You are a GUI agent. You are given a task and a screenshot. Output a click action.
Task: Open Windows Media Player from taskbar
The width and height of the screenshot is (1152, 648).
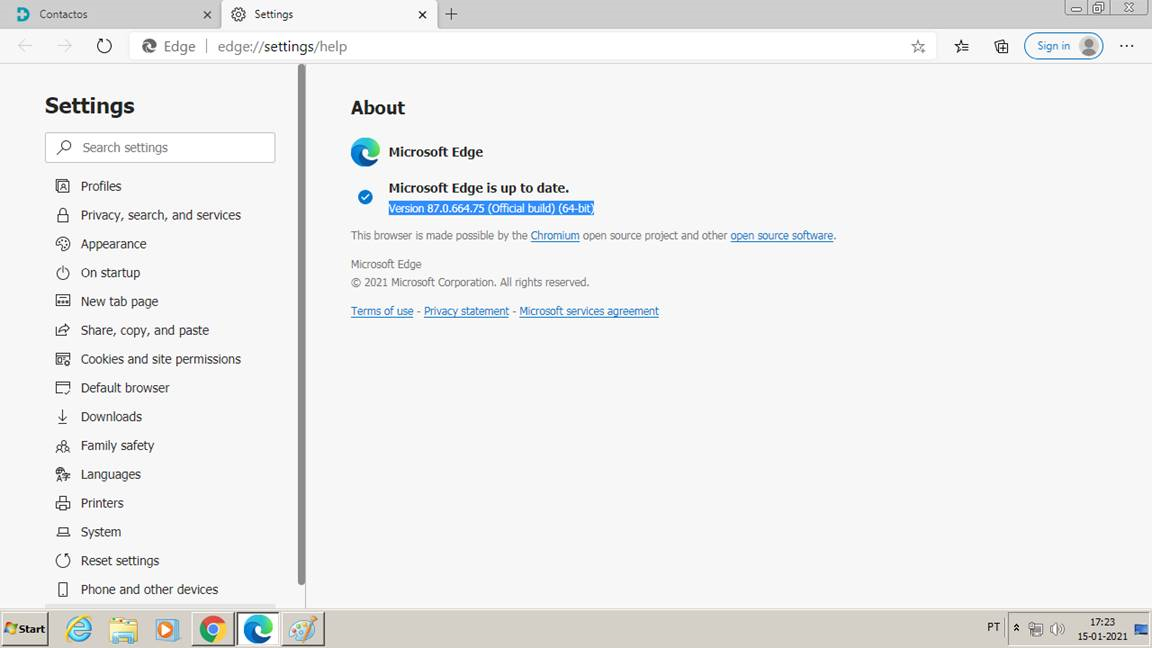168,630
